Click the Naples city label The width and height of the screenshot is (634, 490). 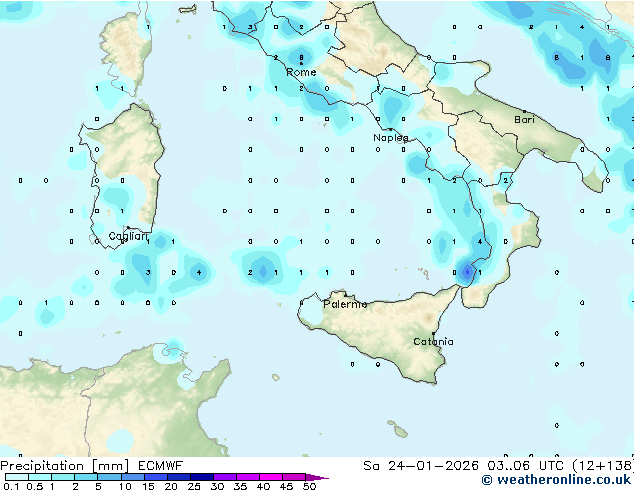pos(391,138)
